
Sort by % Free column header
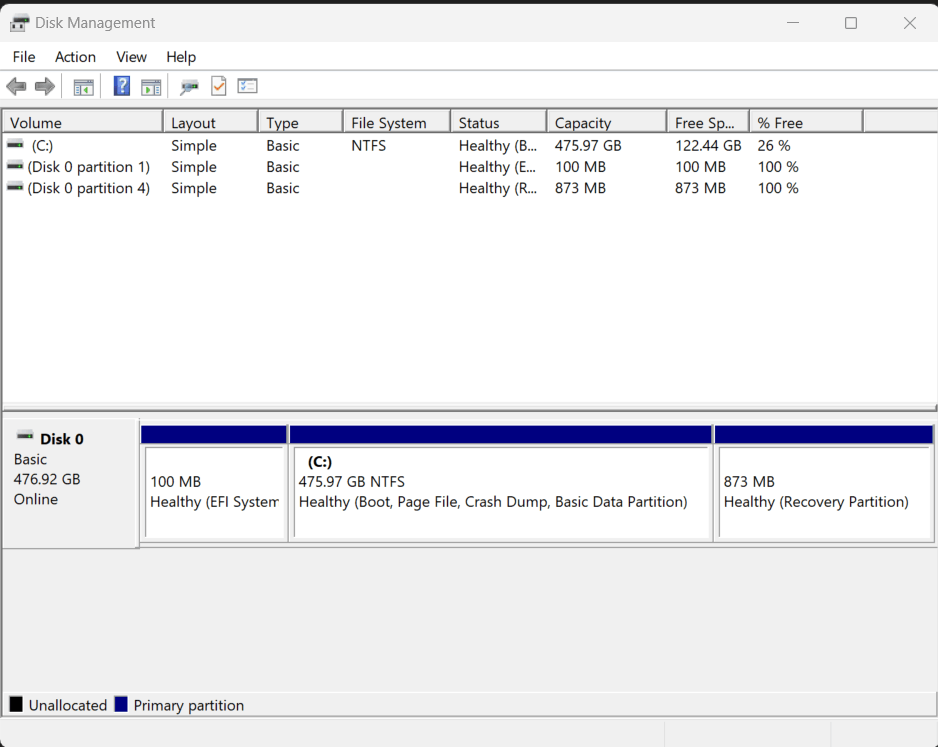point(806,123)
